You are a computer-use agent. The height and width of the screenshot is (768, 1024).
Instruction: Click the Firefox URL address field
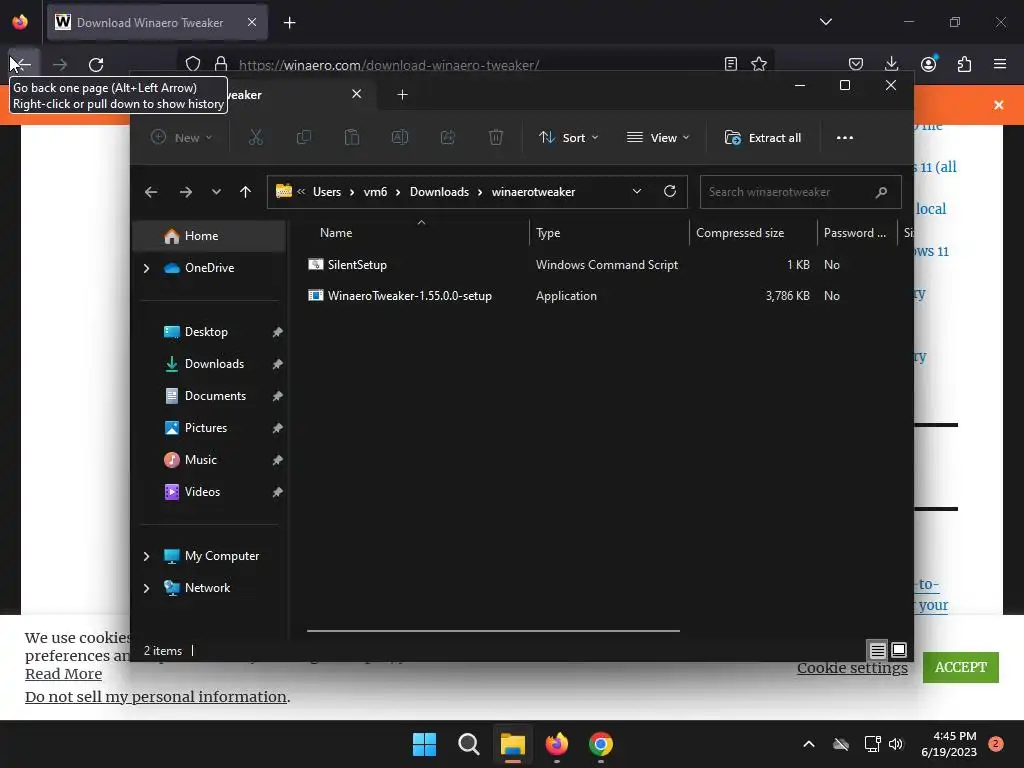[477, 65]
